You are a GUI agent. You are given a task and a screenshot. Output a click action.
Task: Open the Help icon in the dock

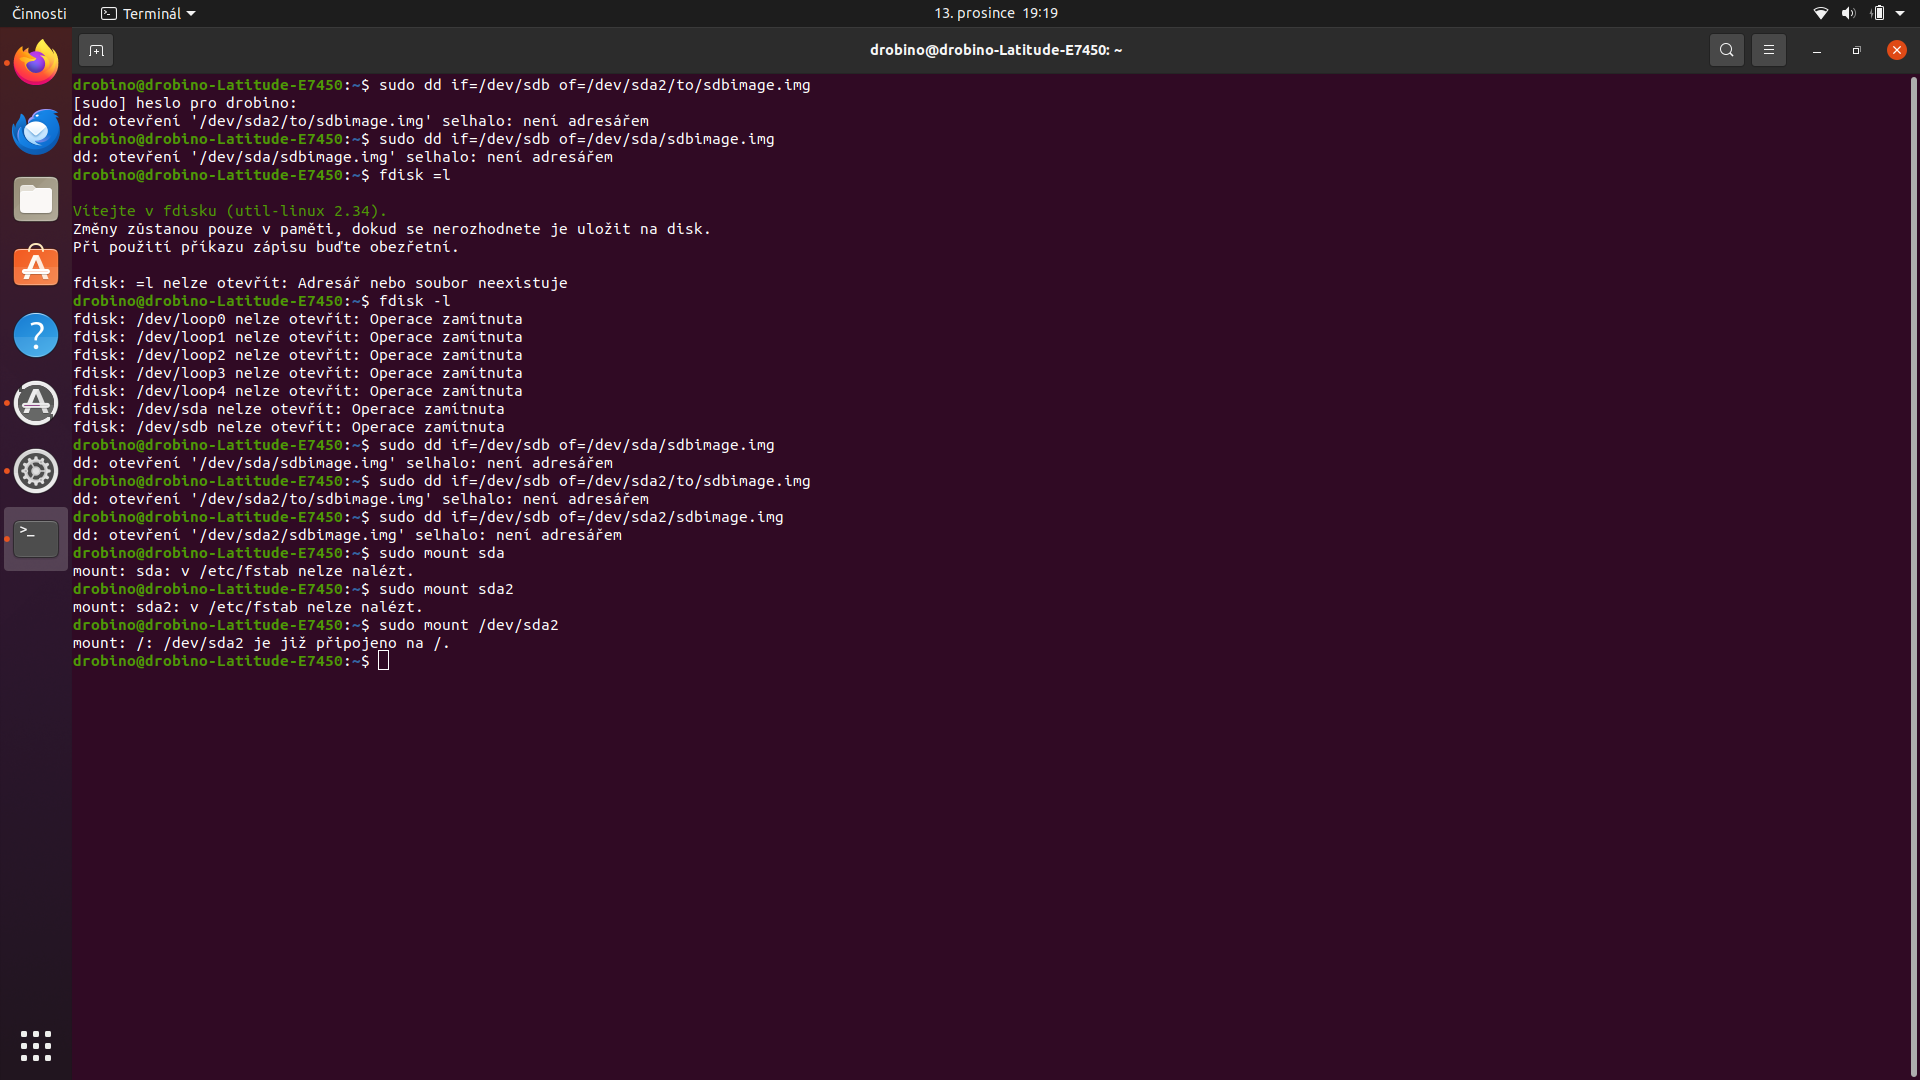(x=36, y=335)
